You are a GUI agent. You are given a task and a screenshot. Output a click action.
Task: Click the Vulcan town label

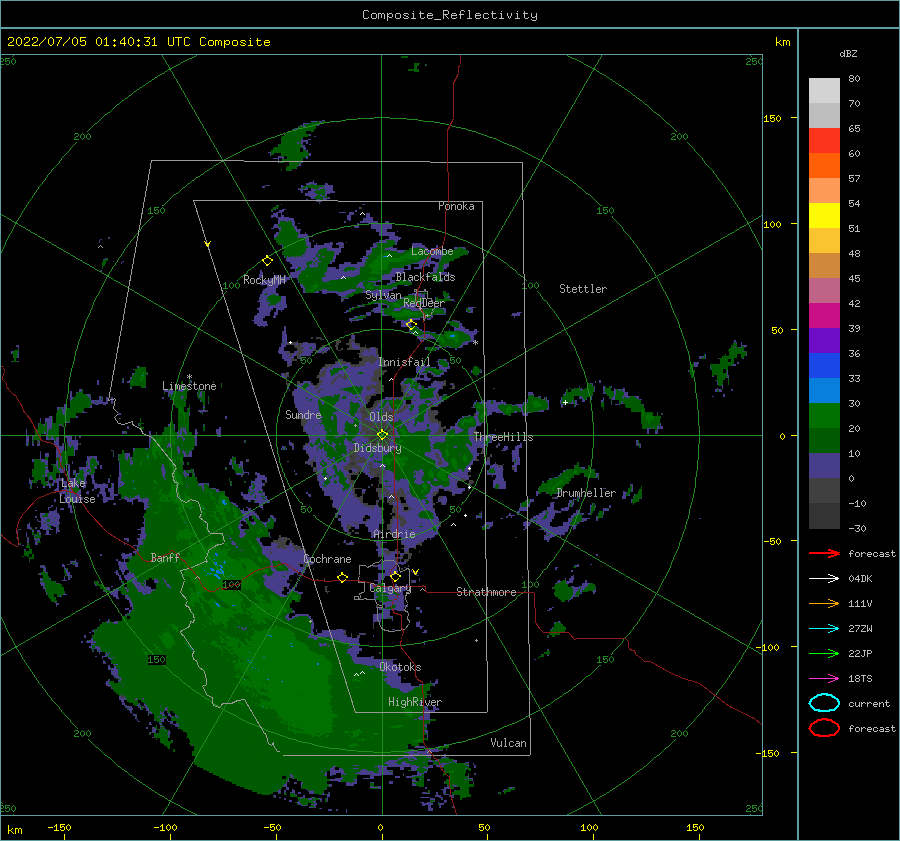(x=508, y=743)
